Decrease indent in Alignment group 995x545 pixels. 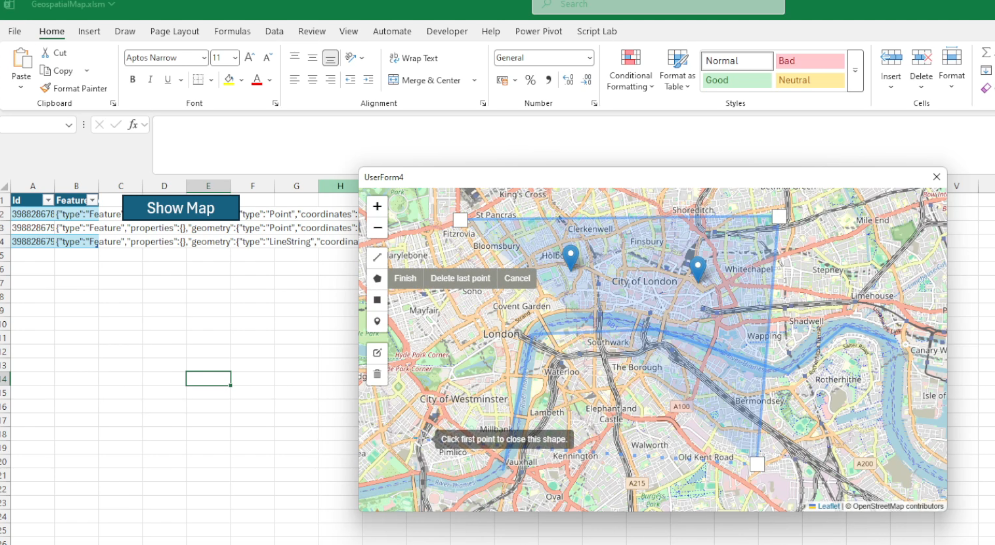tap(350, 80)
